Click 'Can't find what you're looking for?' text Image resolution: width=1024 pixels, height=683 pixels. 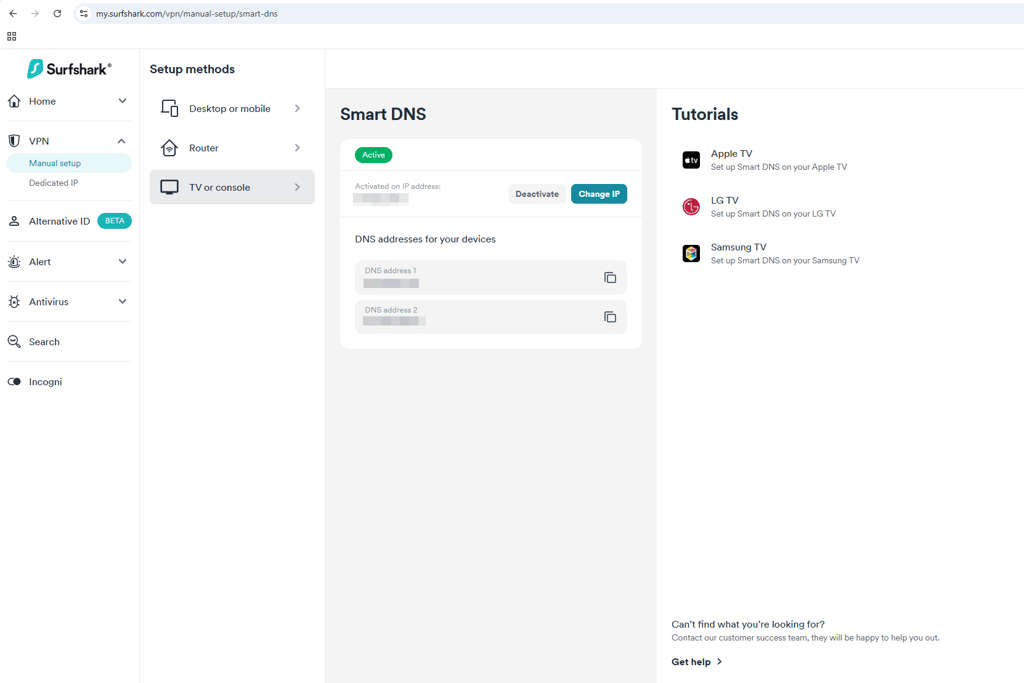click(748, 624)
